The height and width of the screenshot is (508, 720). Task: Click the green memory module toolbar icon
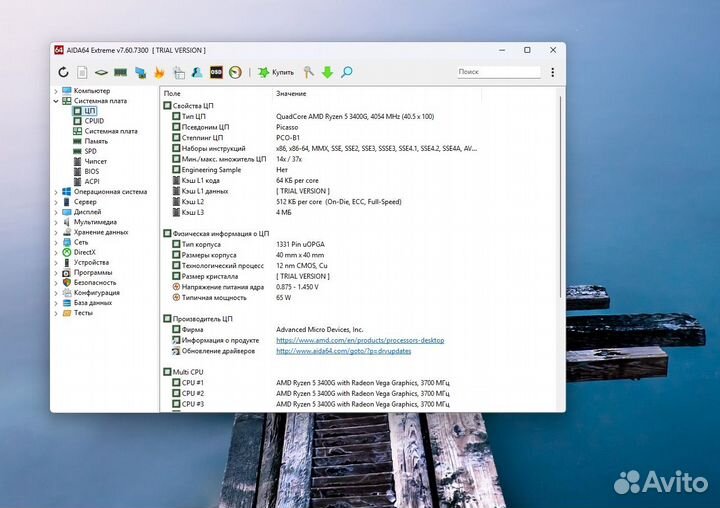120,72
